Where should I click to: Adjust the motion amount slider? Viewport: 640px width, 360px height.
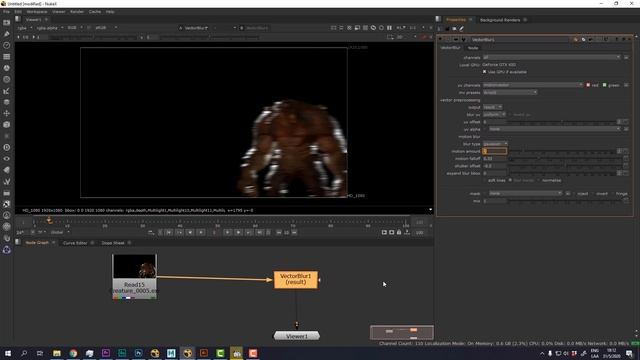[x=563, y=151]
